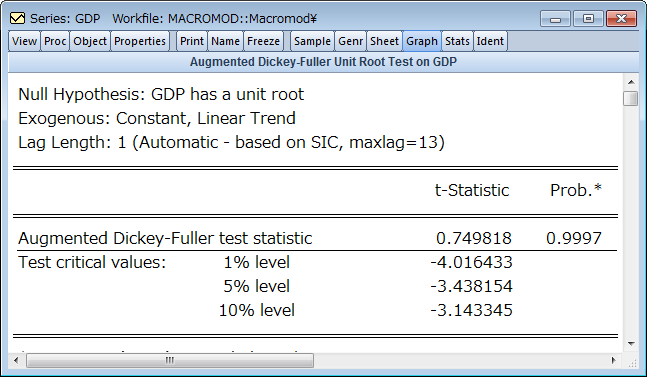The image size is (647, 377).
Task: Click the 'Augmented Dickey-Fuller Unit Root Test on GDP' title
Action: coord(324,62)
